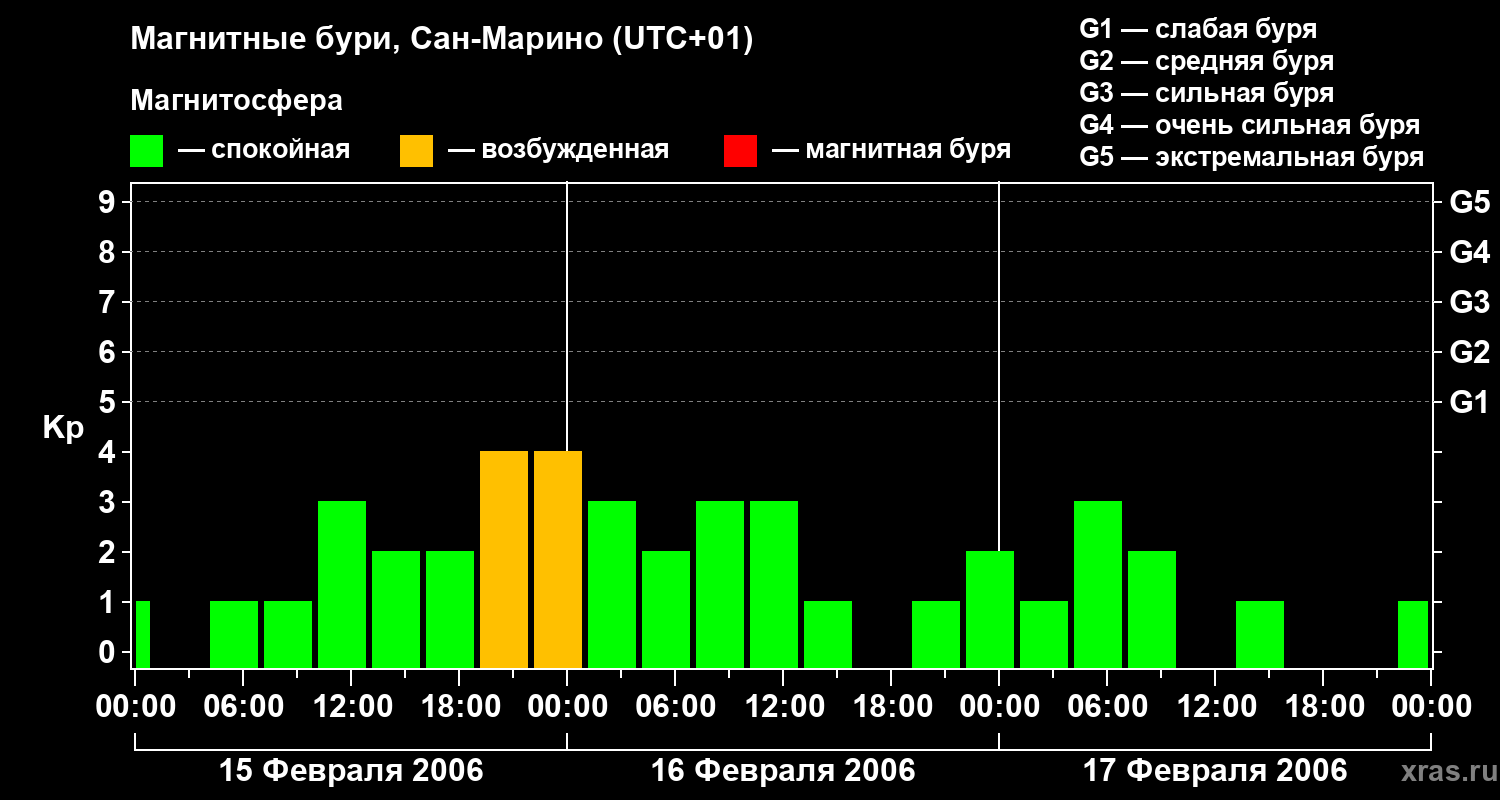Viewport: 1500px width, 800px height.
Task: Click the '06:00' tick label for 17 February
Action: pyautogui.click(x=1107, y=707)
